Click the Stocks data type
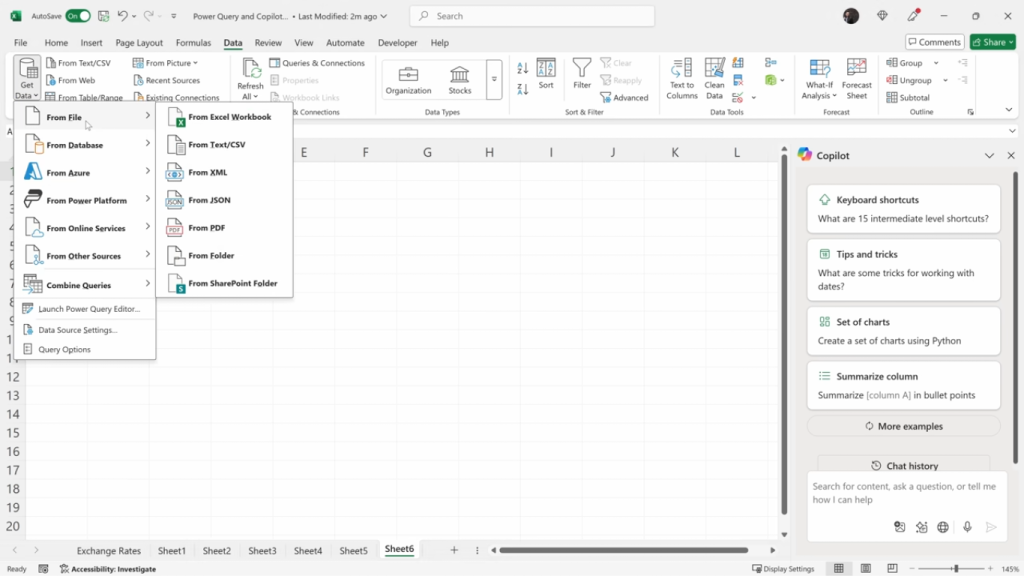Screen dimensions: 1024x576 pos(459,79)
